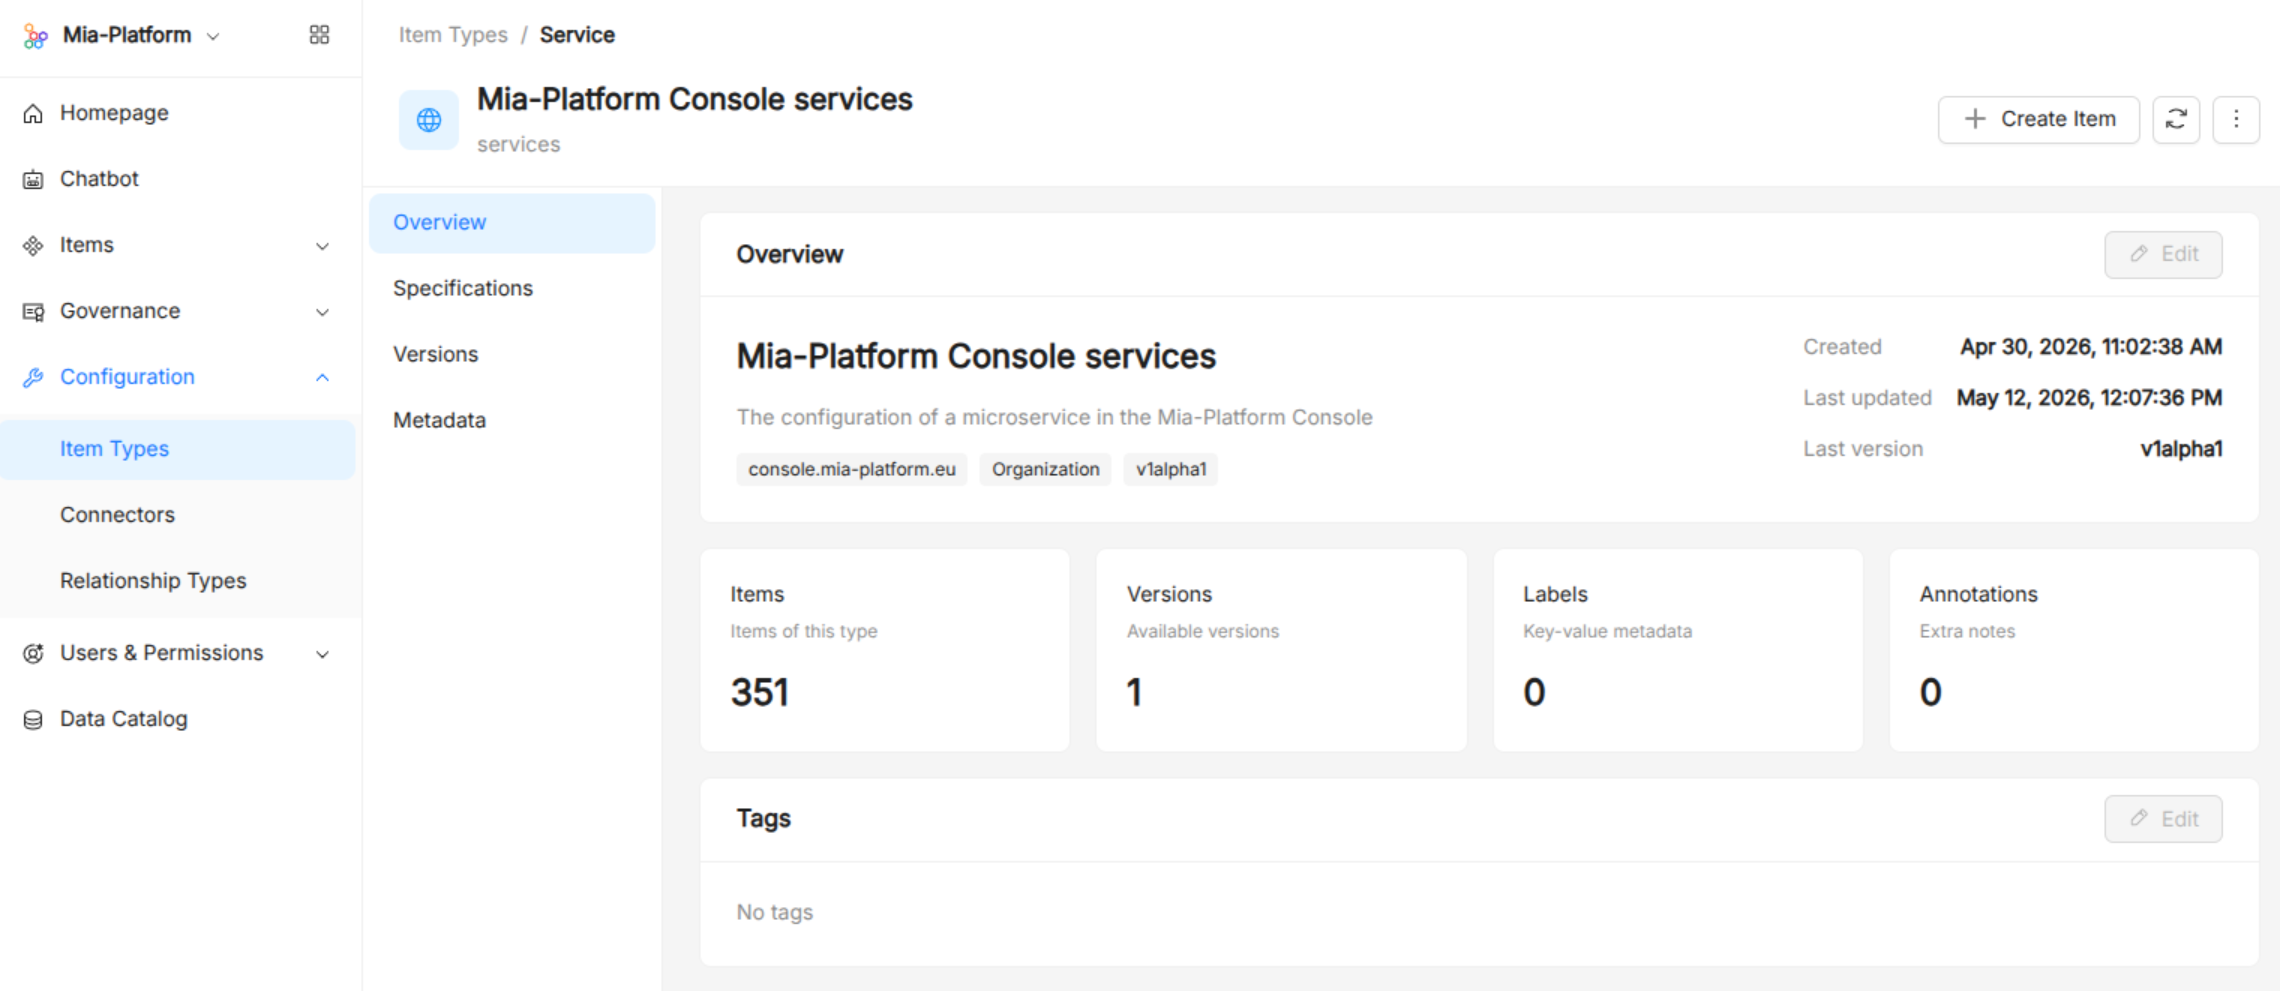This screenshot has height=991, width=2280.
Task: Click the pencil icon in Tags Edit
Action: (x=2139, y=819)
